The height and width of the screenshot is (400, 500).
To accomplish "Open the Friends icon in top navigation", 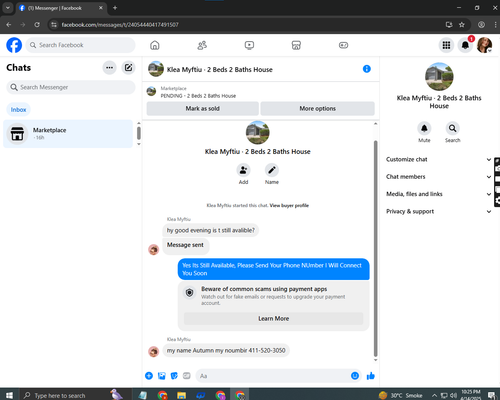I will [202, 45].
